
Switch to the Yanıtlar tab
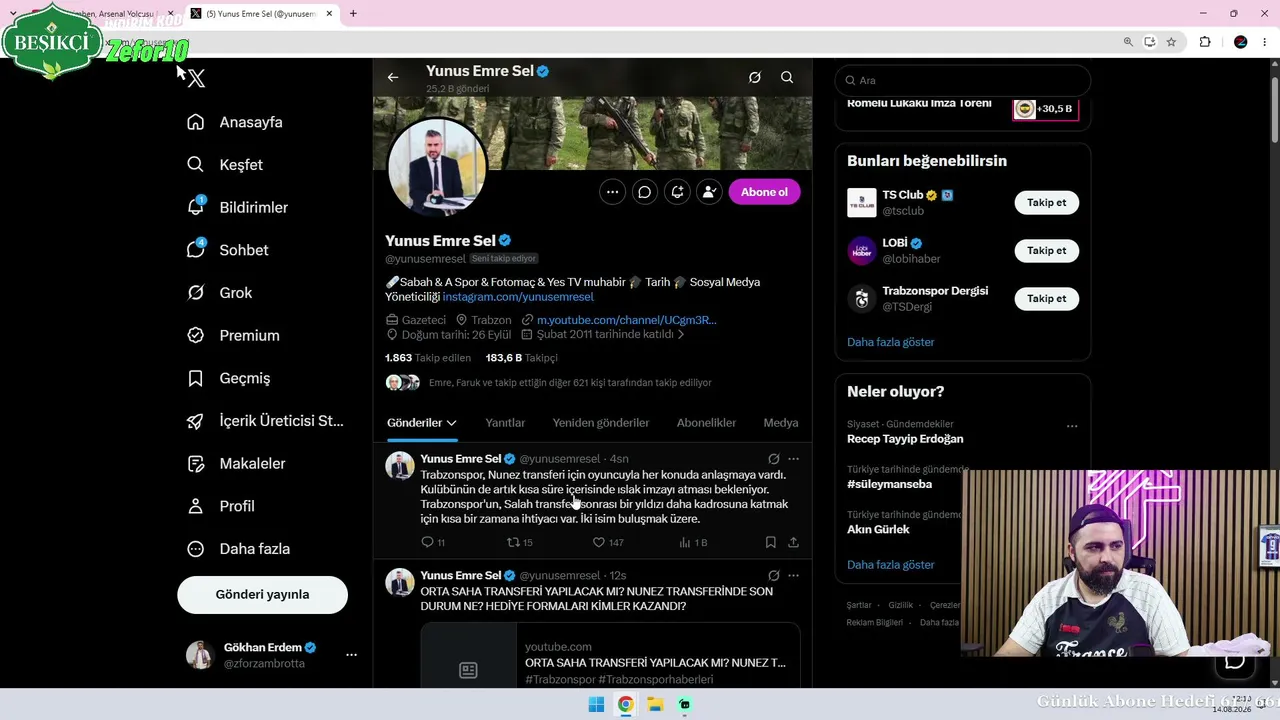505,423
